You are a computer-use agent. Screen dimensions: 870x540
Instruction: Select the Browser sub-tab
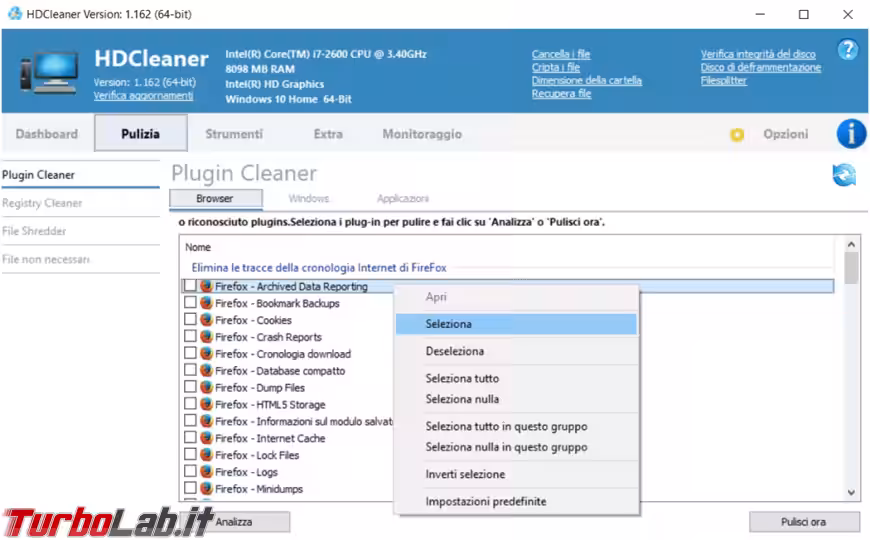coord(215,198)
